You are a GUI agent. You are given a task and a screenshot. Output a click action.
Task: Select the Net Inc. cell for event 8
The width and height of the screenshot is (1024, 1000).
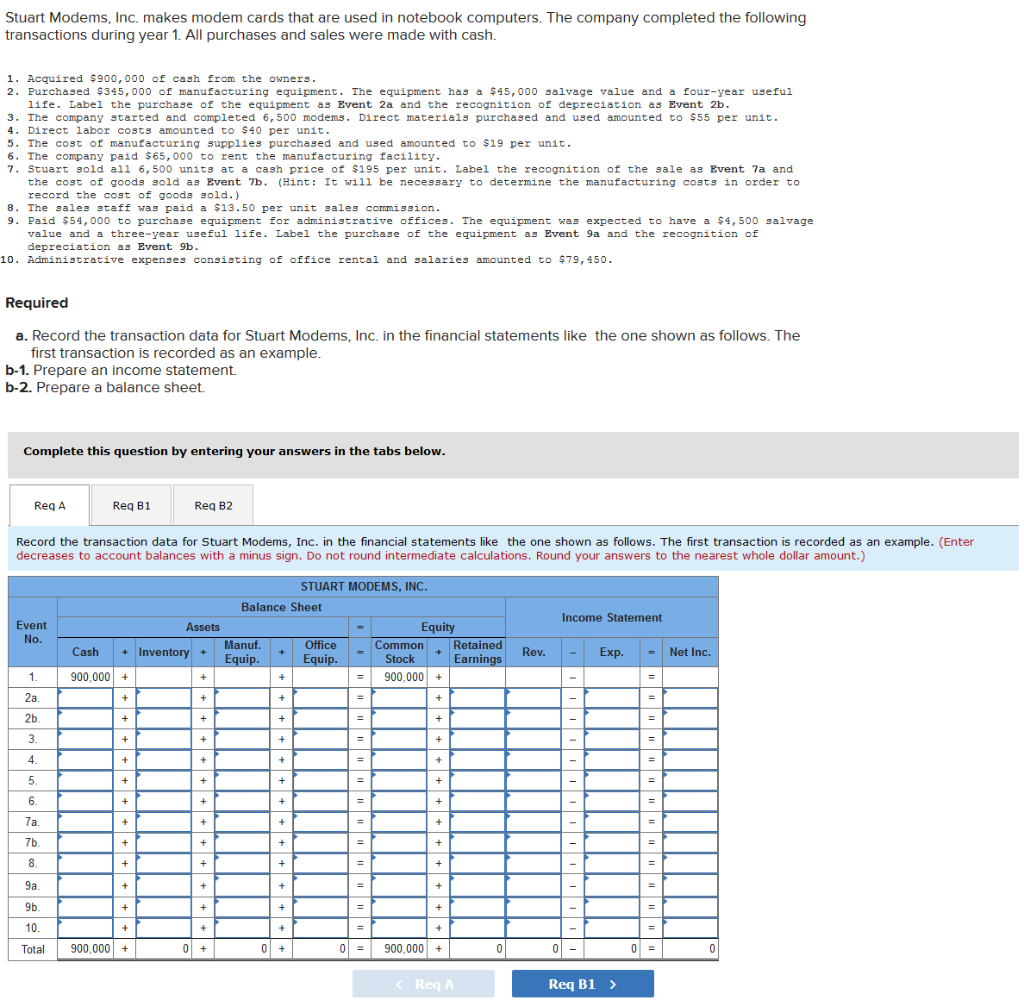click(x=690, y=863)
